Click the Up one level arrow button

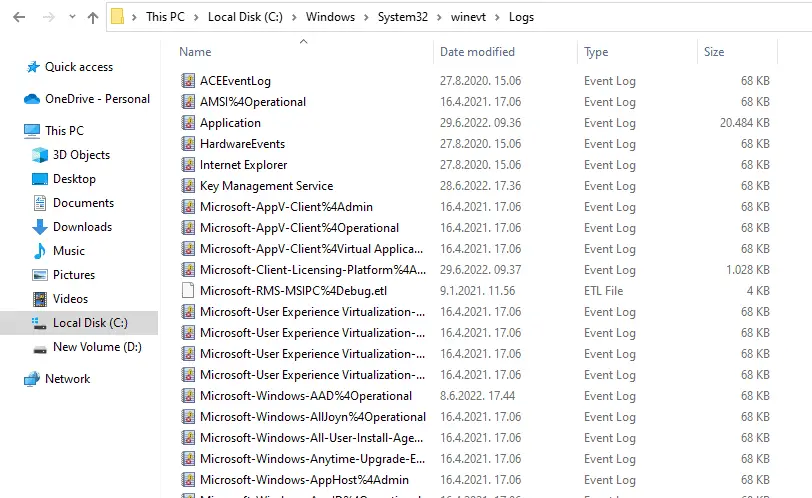click(x=93, y=17)
